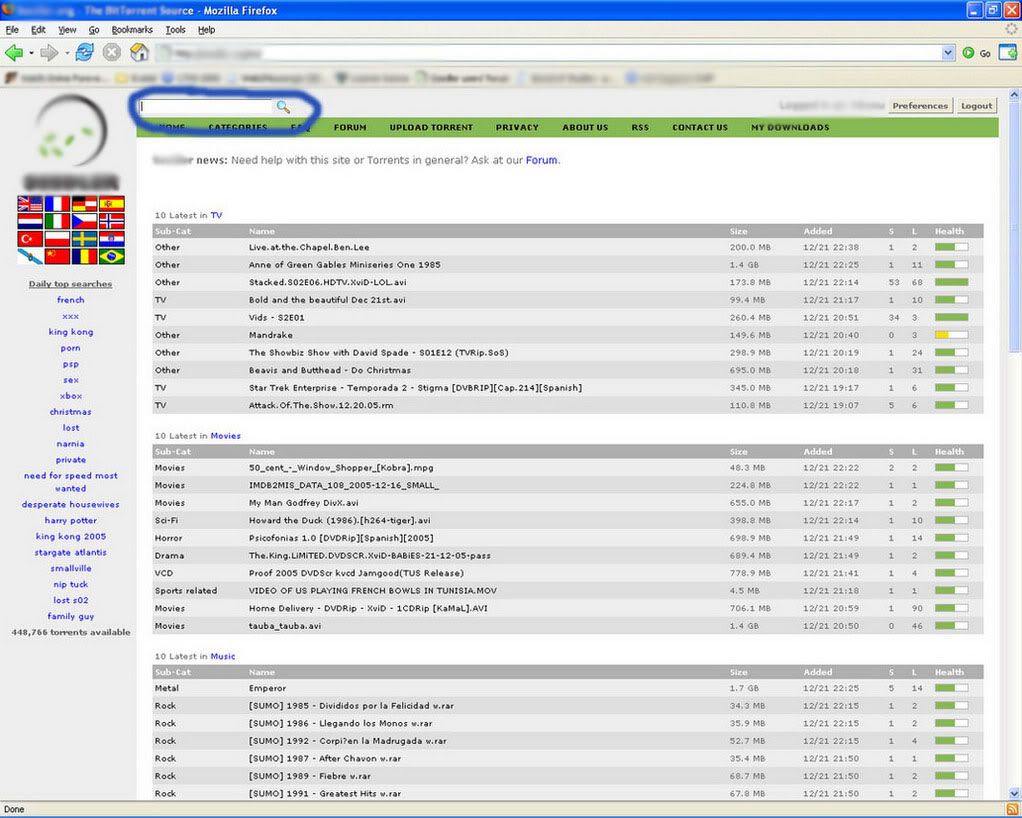The height and width of the screenshot is (818, 1022).
Task: Select the Turkish flag
Action: (30, 239)
